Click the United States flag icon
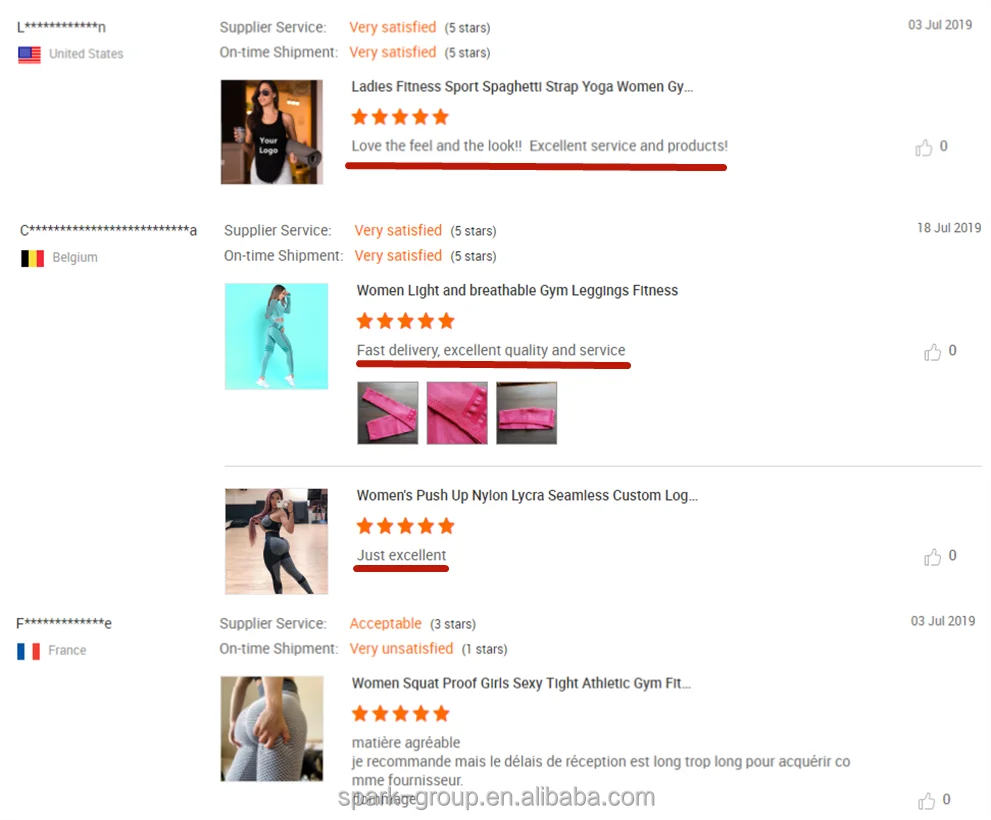Screen dimensions: 991x820 point(29,54)
